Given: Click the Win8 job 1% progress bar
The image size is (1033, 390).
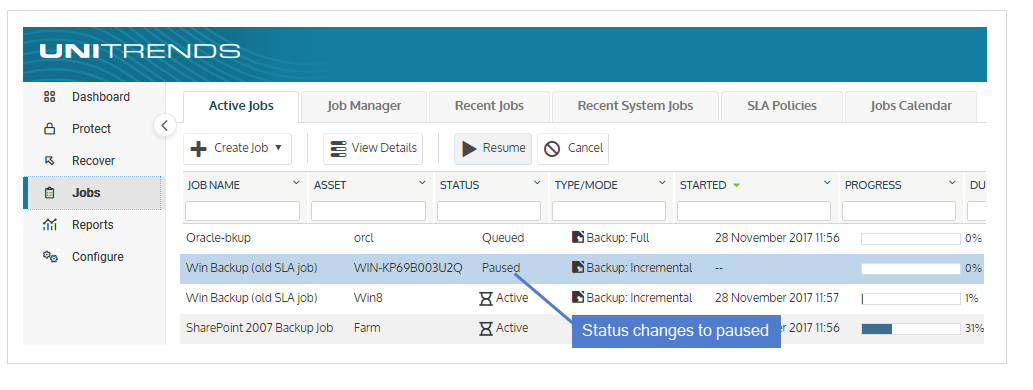Looking at the screenshot, I should click(910, 299).
